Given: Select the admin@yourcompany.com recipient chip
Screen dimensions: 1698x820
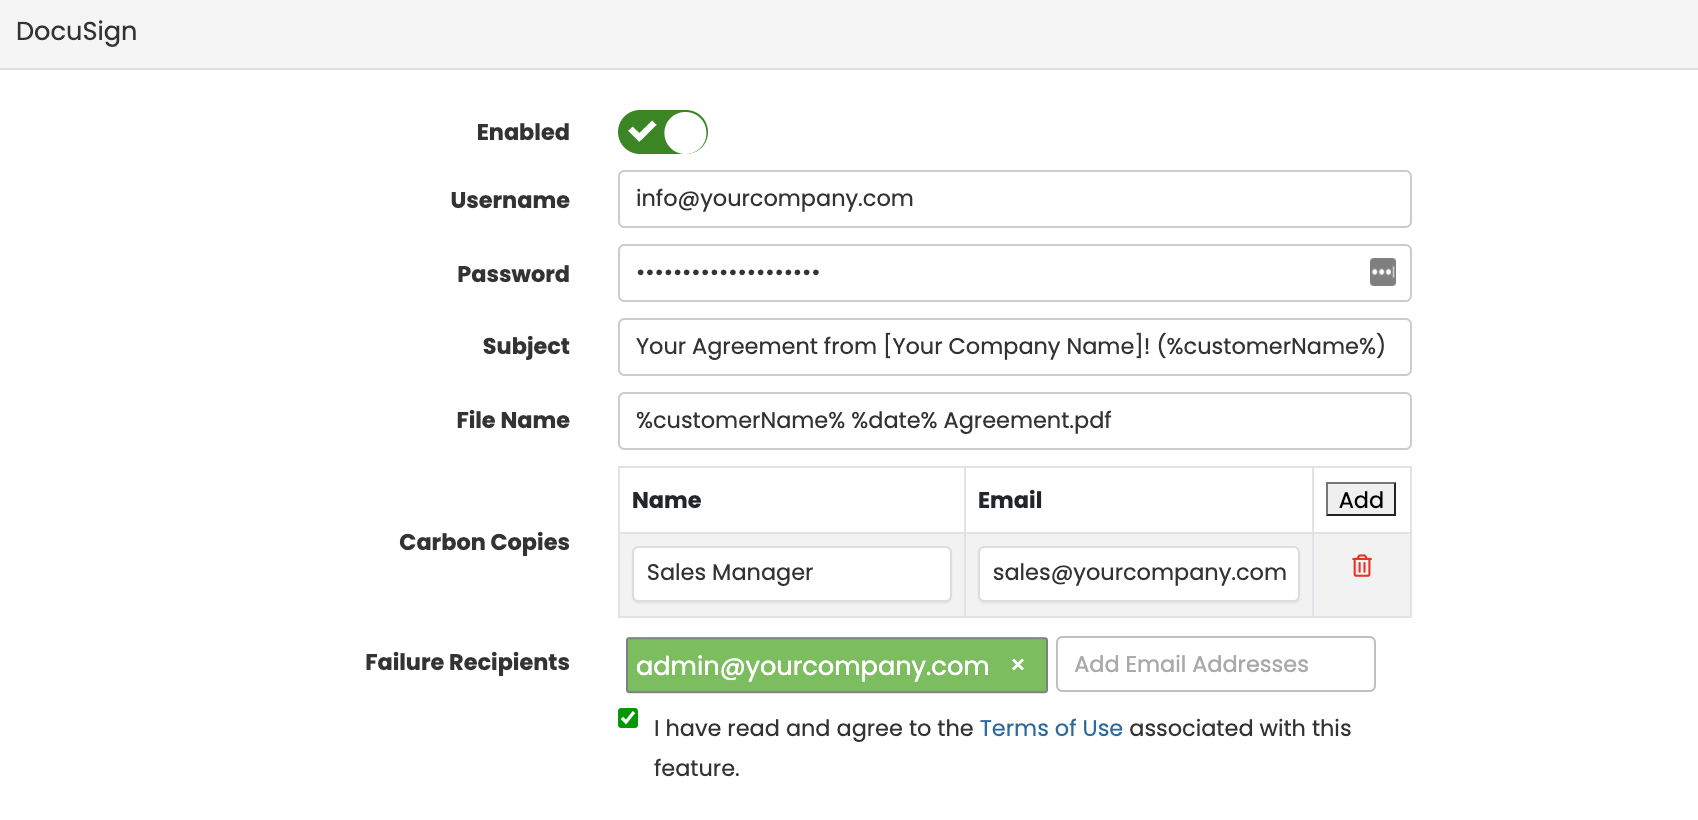Looking at the screenshot, I should (x=812, y=666).
